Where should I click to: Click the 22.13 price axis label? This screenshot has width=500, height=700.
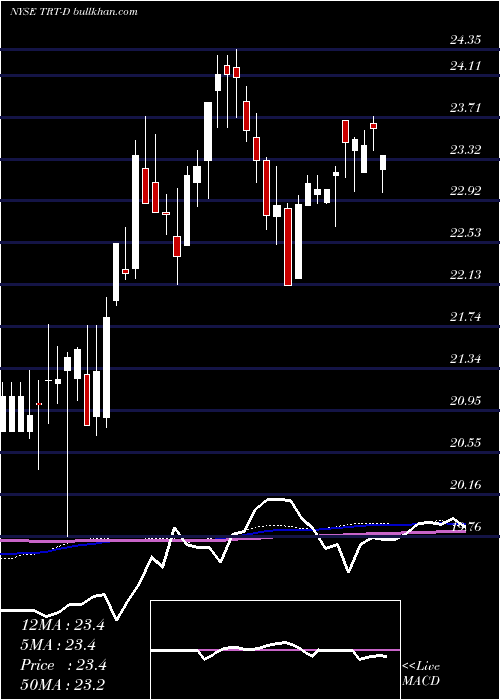[x=465, y=275]
